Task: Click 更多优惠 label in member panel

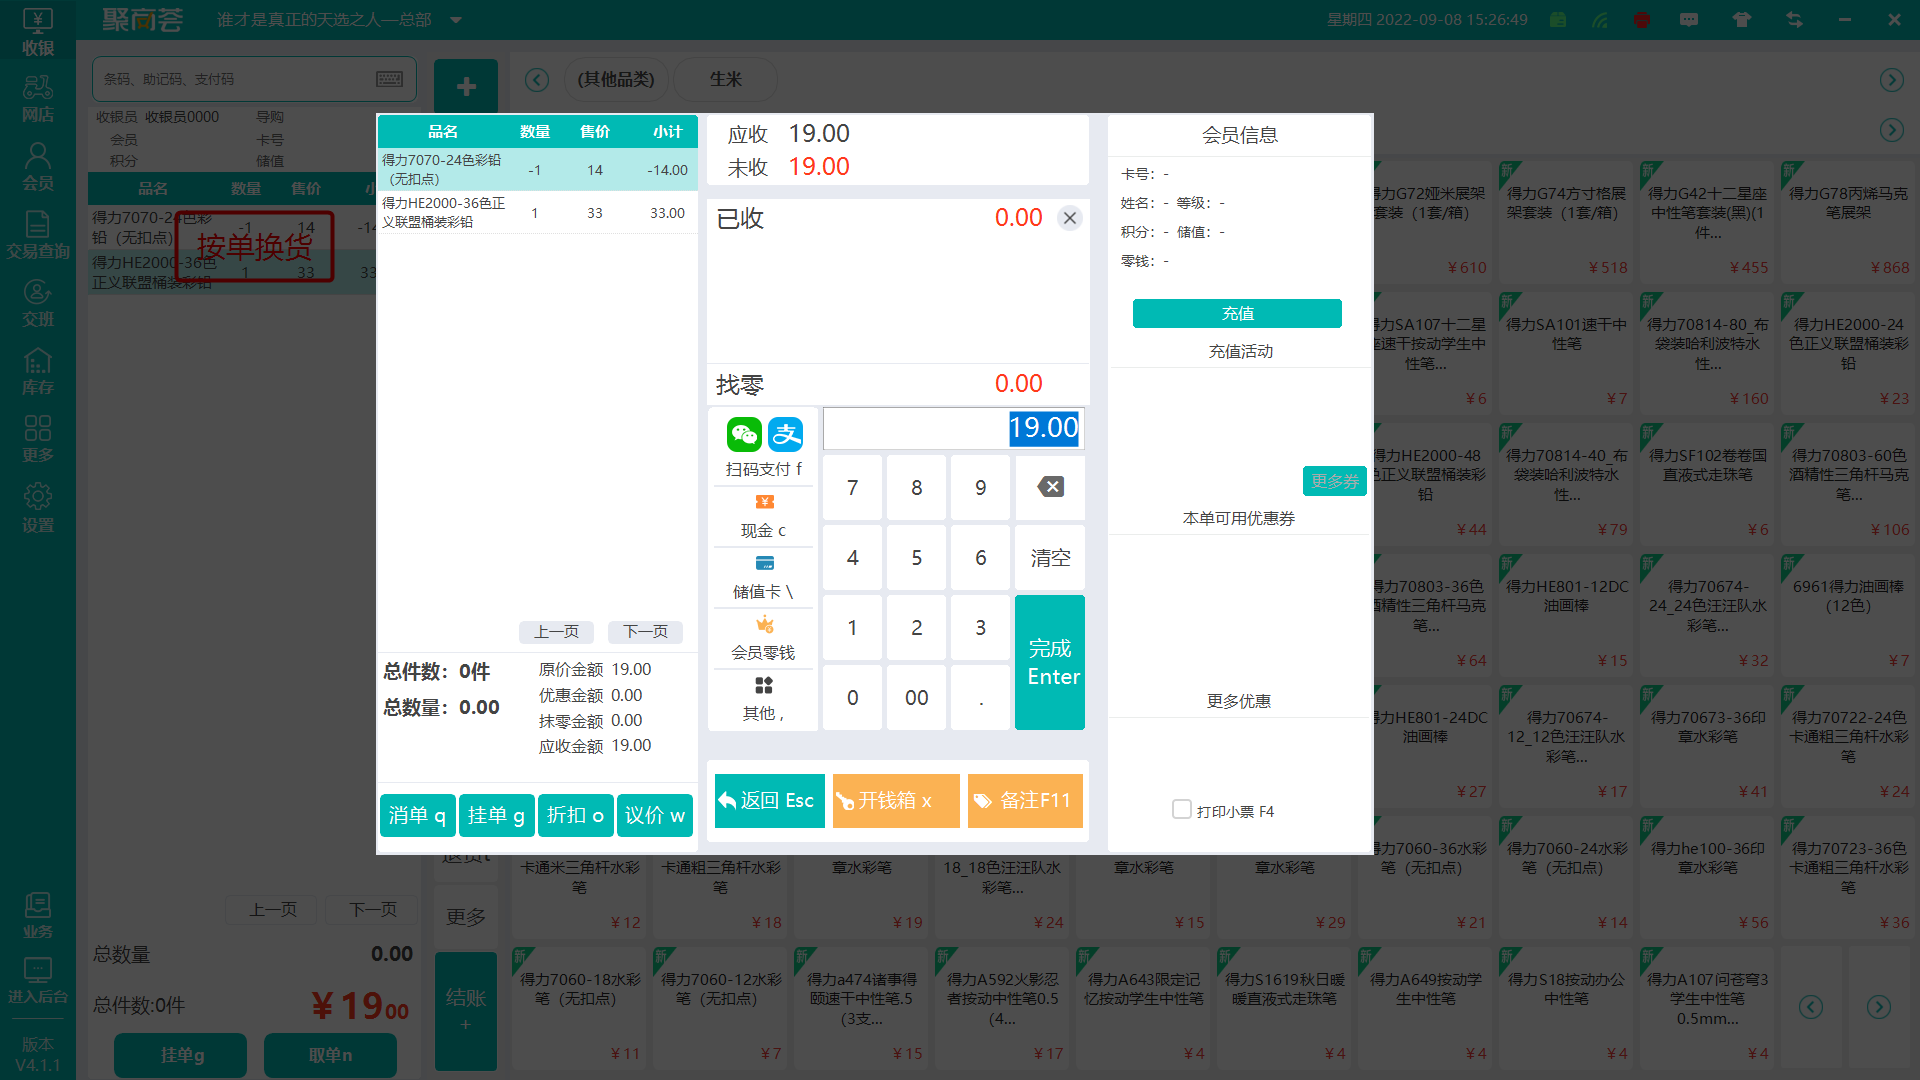Action: [x=1238, y=701]
